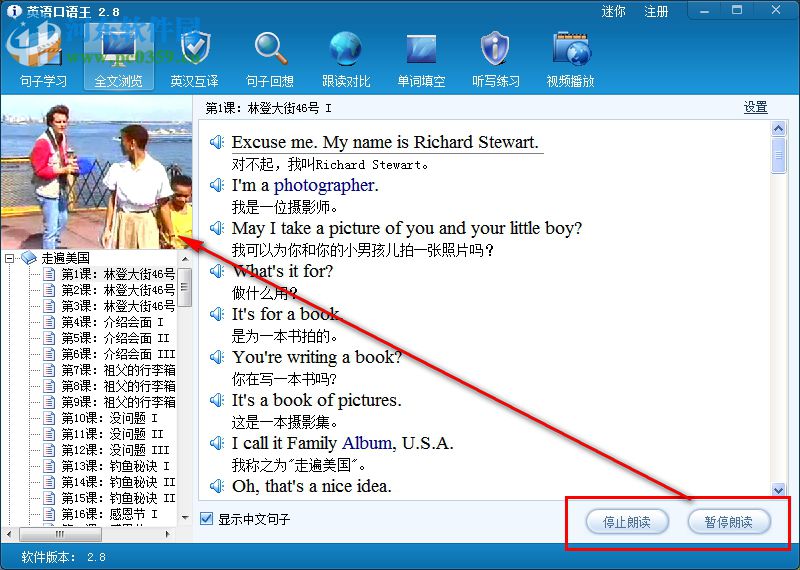
Task: Open the 视频播放 video player tool
Action: 570,60
